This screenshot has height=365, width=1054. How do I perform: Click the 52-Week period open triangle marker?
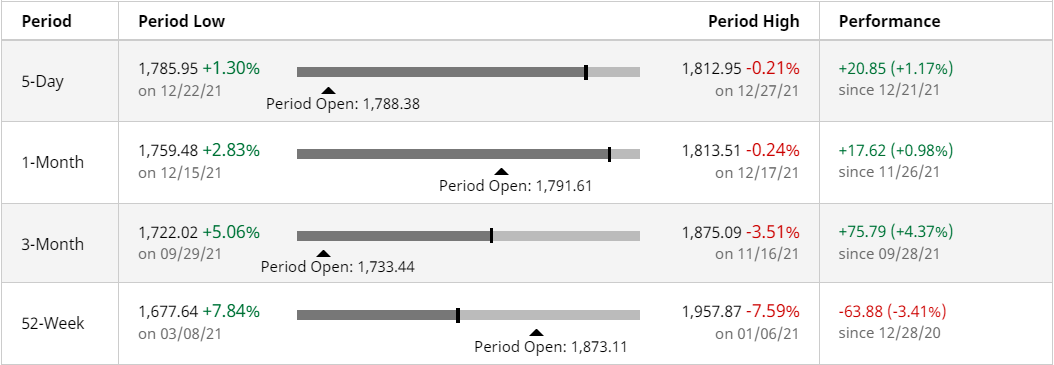536,332
